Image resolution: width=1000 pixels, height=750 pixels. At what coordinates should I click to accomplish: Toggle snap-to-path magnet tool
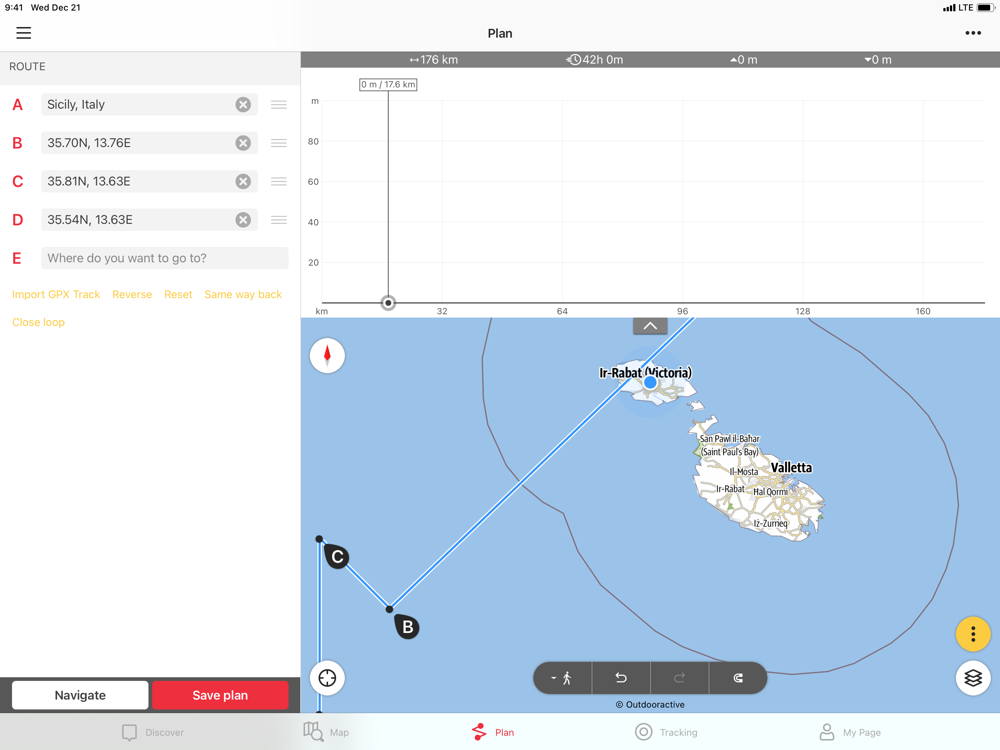[738, 678]
